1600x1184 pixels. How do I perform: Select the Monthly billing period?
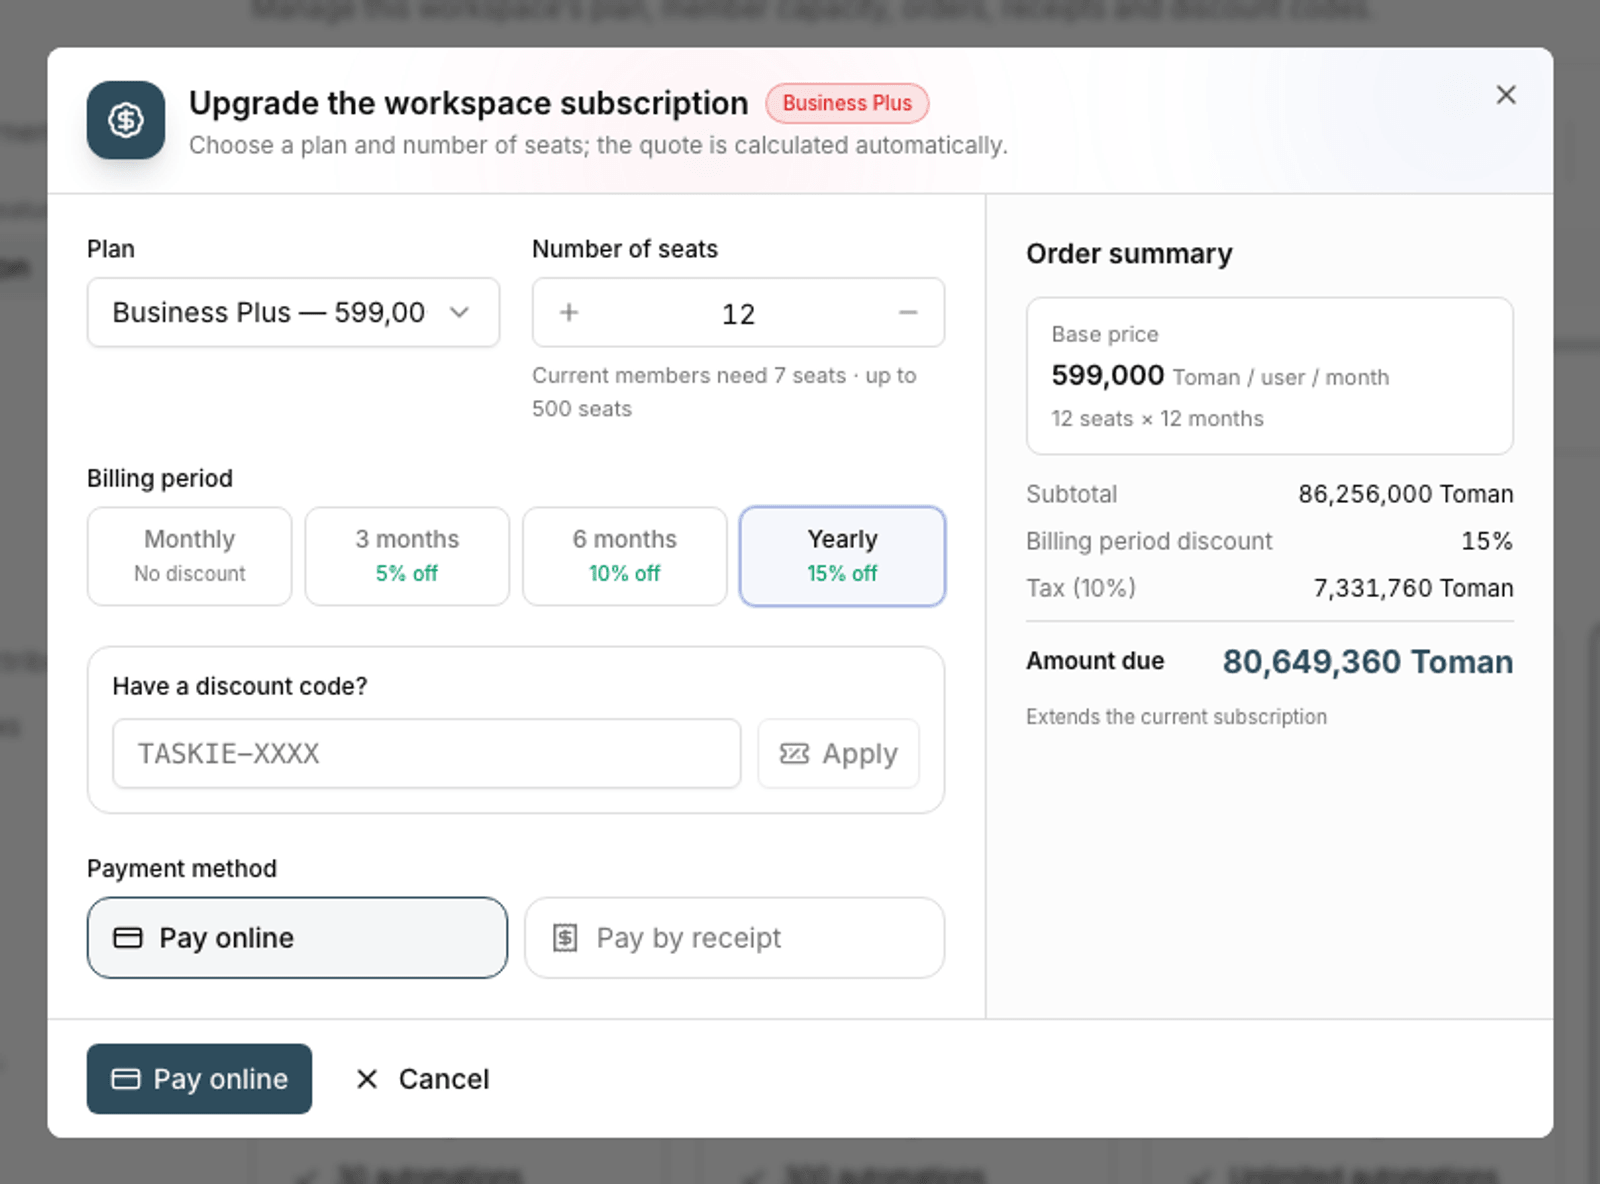click(190, 556)
